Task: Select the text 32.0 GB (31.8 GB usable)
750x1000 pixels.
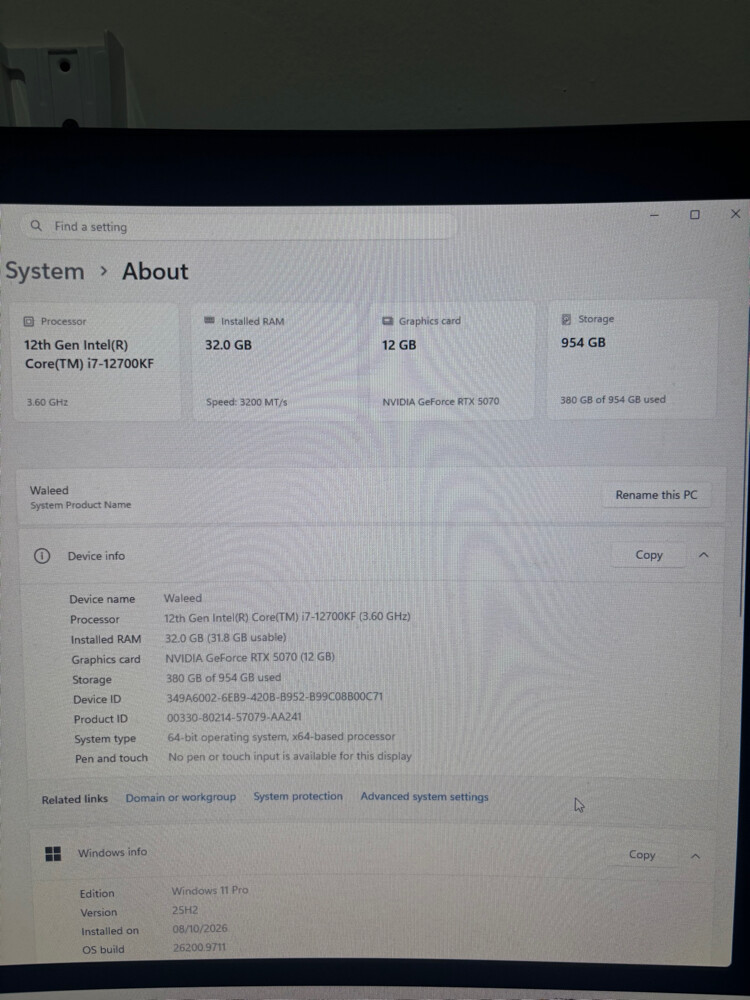Action: tap(226, 637)
